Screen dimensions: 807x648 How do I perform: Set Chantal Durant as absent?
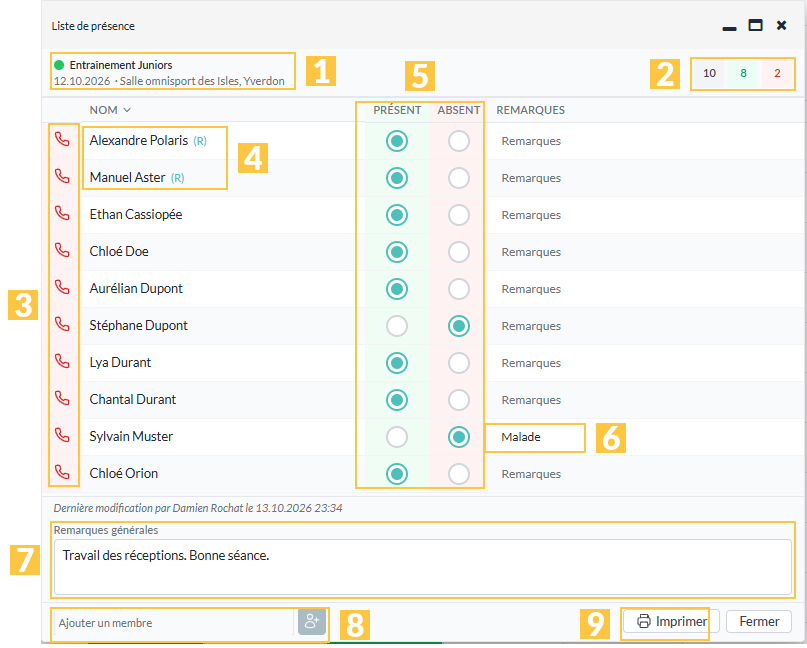pos(459,400)
